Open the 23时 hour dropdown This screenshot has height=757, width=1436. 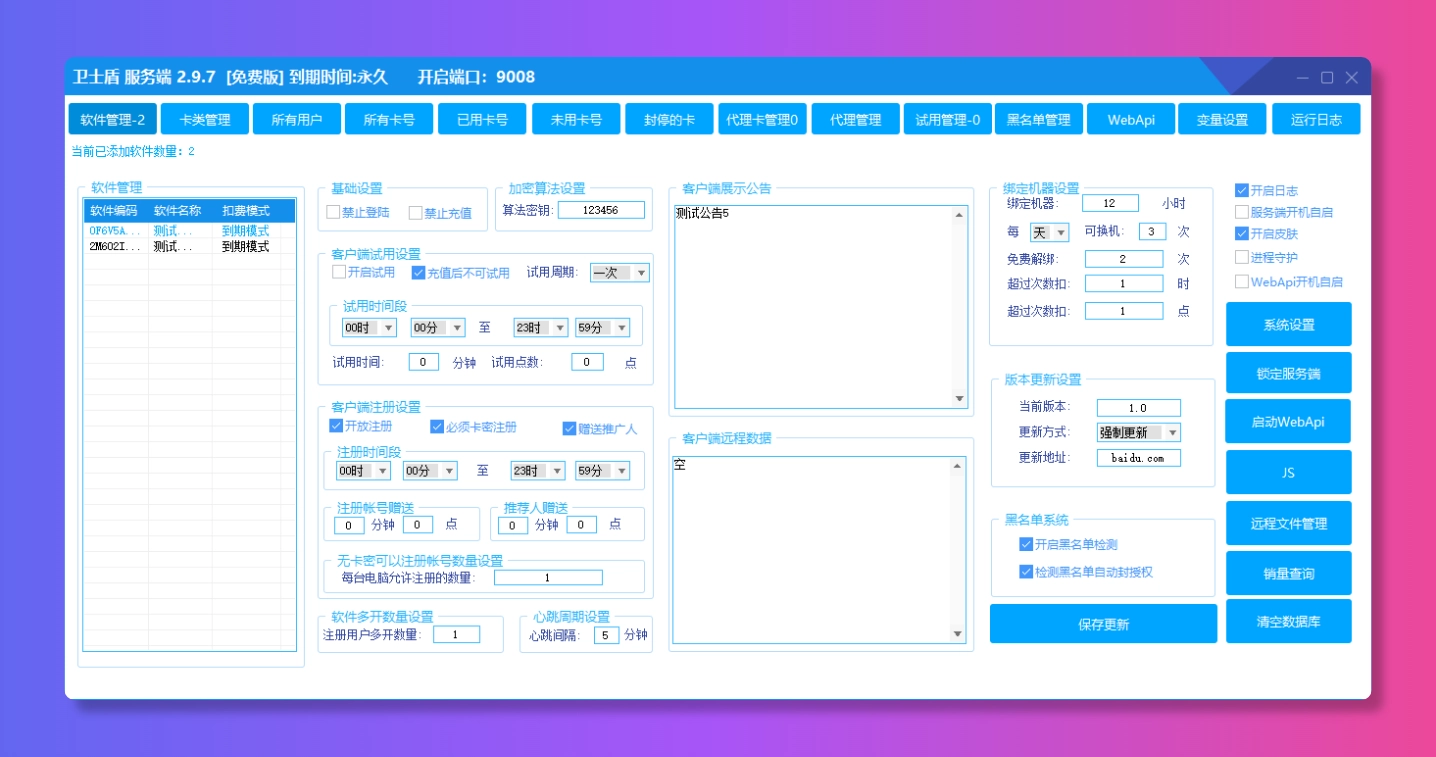tap(540, 325)
